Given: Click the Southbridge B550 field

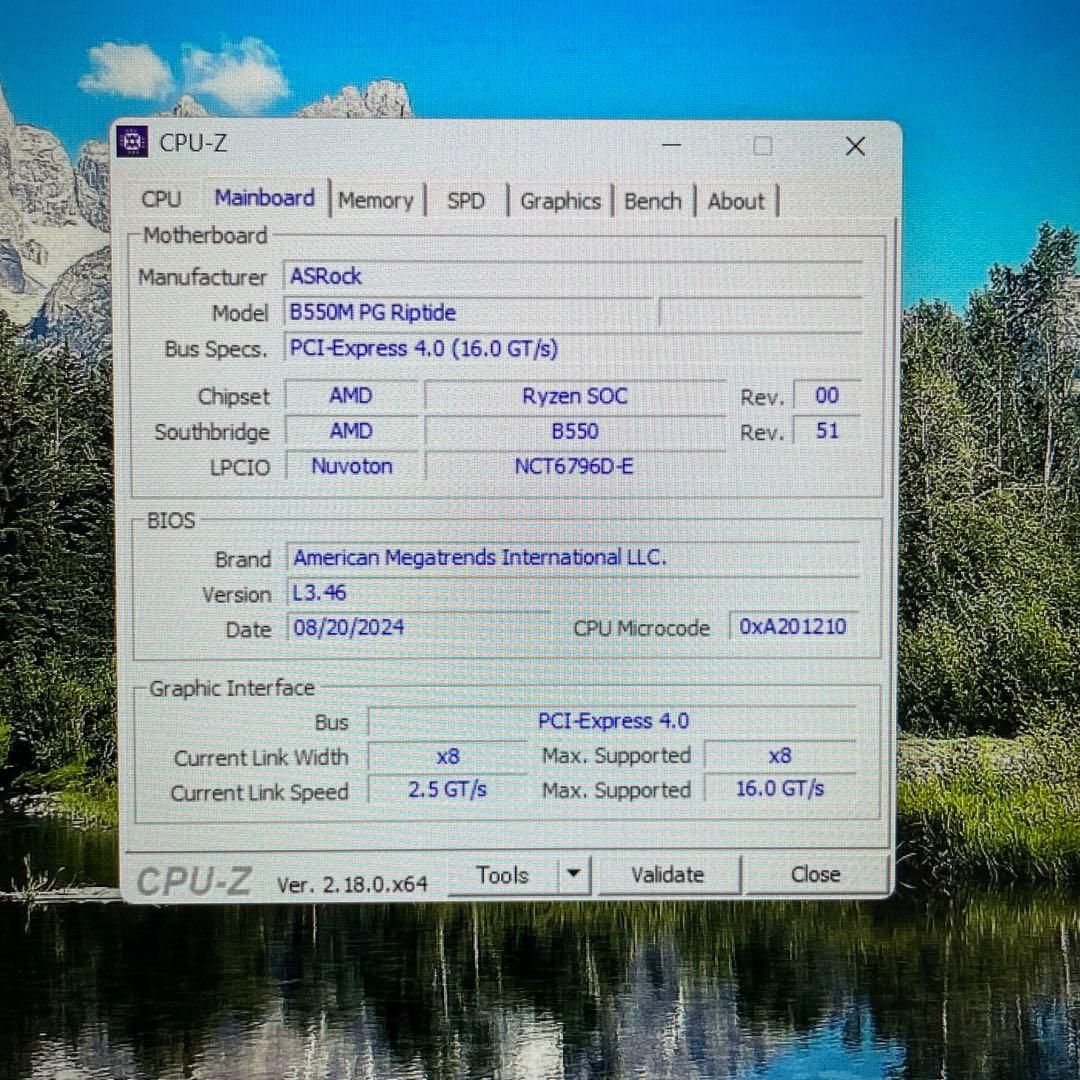Looking at the screenshot, I should (575, 430).
